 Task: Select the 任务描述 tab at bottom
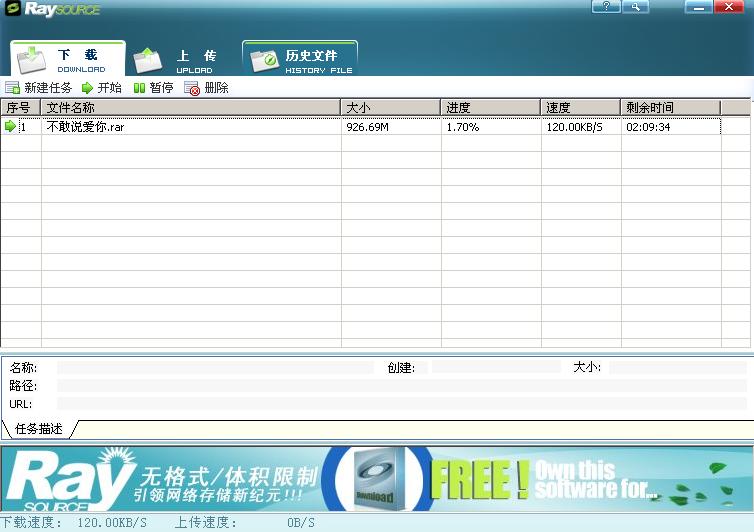(x=39, y=429)
